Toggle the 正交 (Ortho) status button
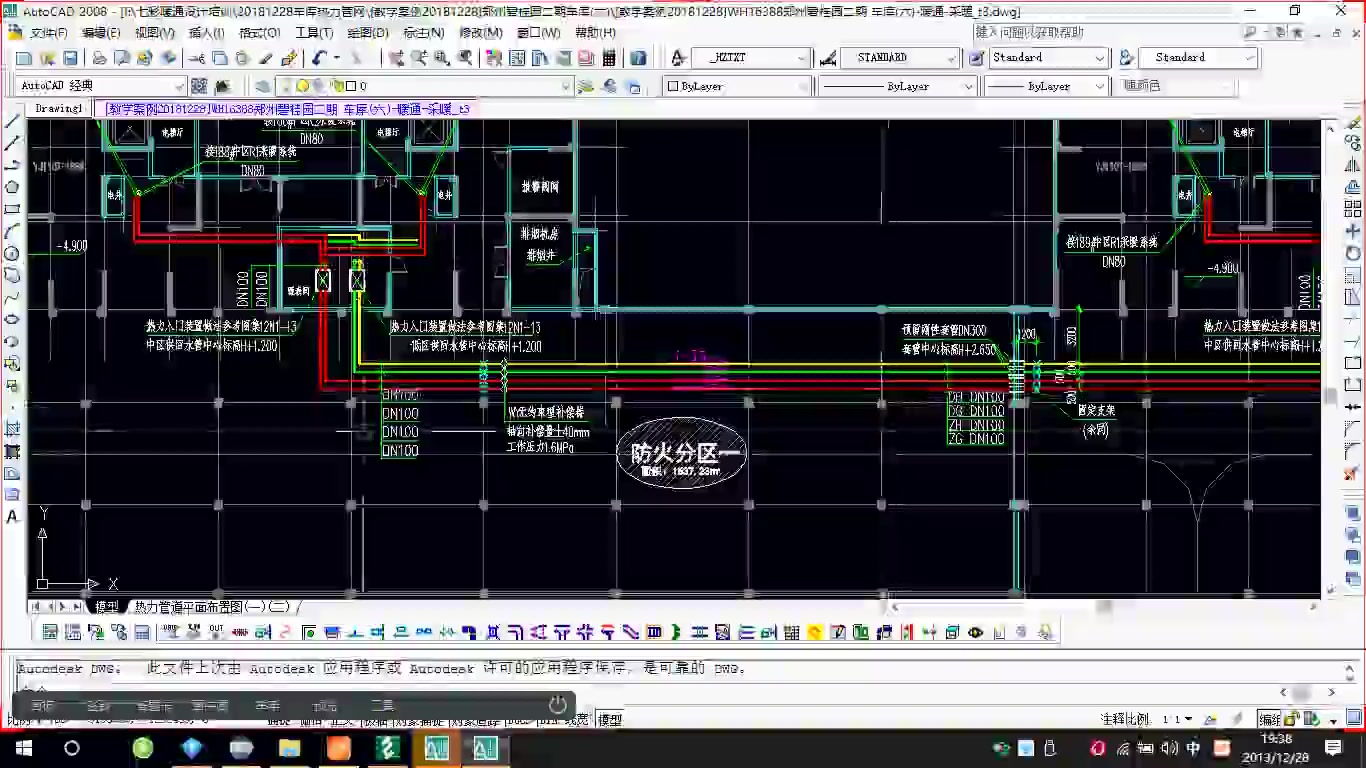This screenshot has width=1366, height=768. pos(342,720)
